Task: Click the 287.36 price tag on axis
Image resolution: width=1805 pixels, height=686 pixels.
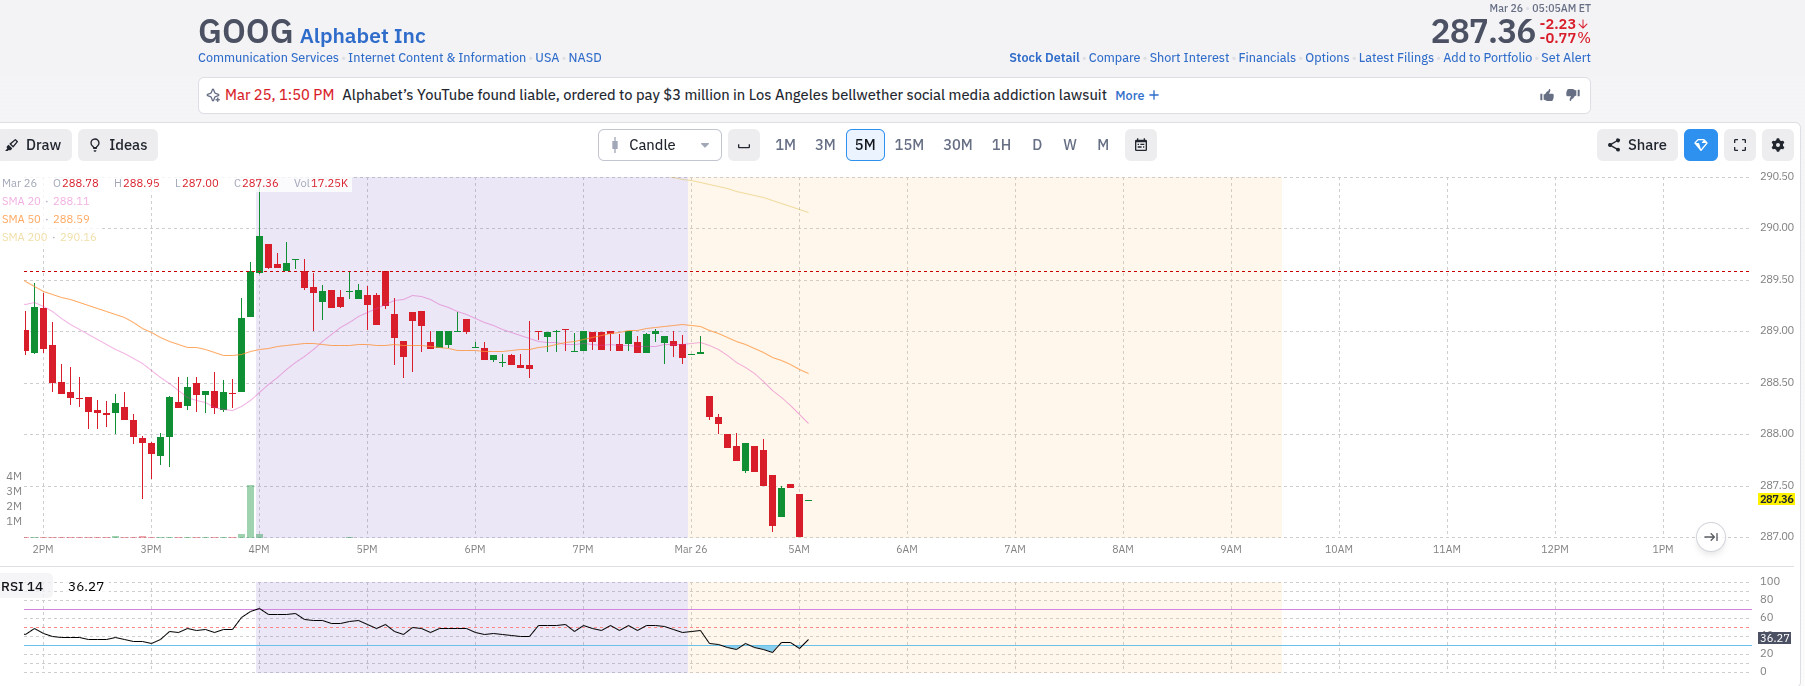Action: (x=1777, y=499)
